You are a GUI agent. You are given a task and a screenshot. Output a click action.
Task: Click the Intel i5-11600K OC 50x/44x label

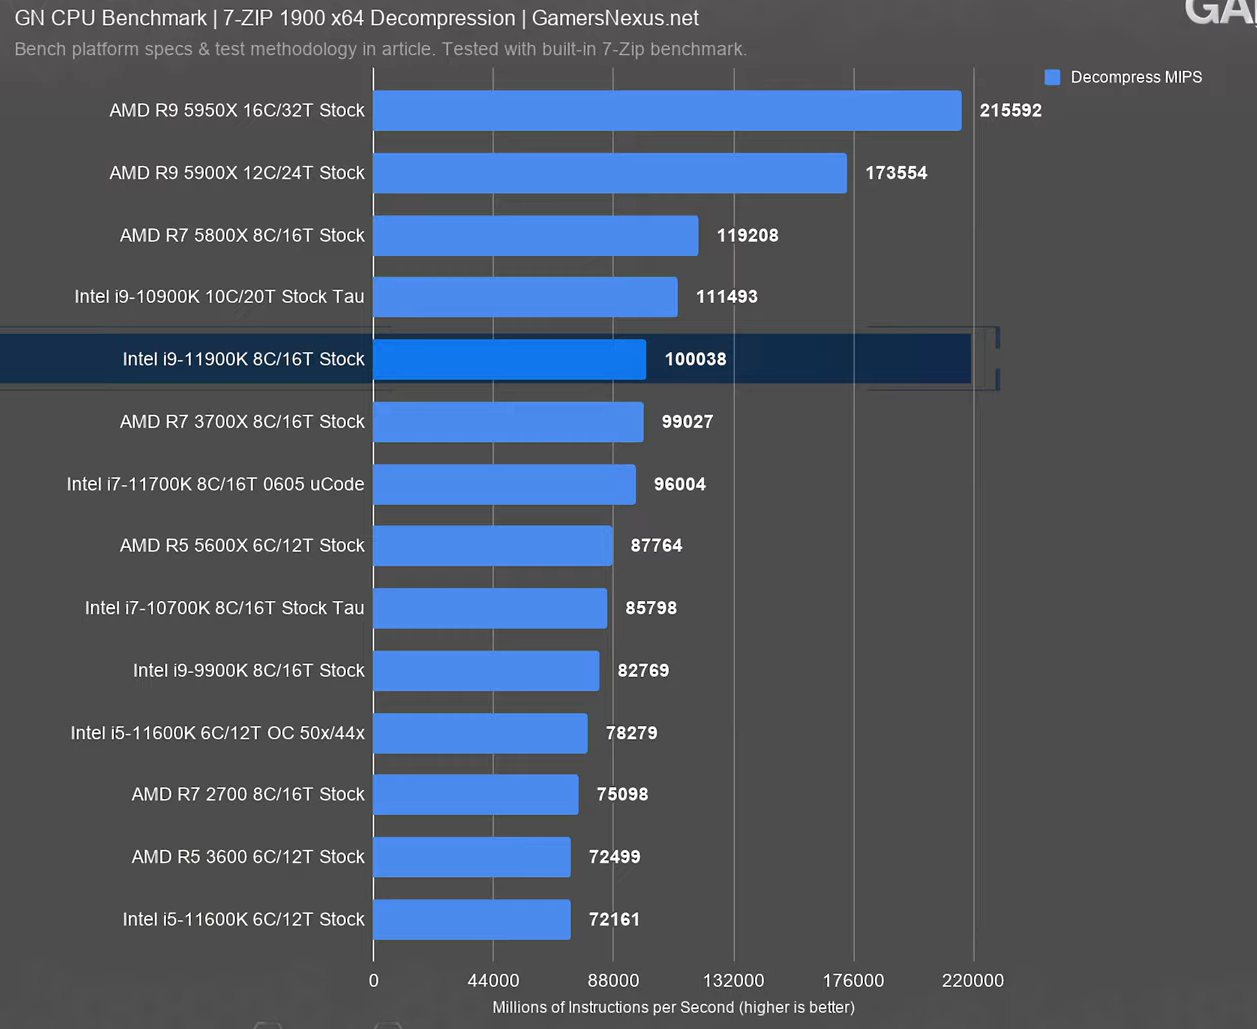pos(217,733)
